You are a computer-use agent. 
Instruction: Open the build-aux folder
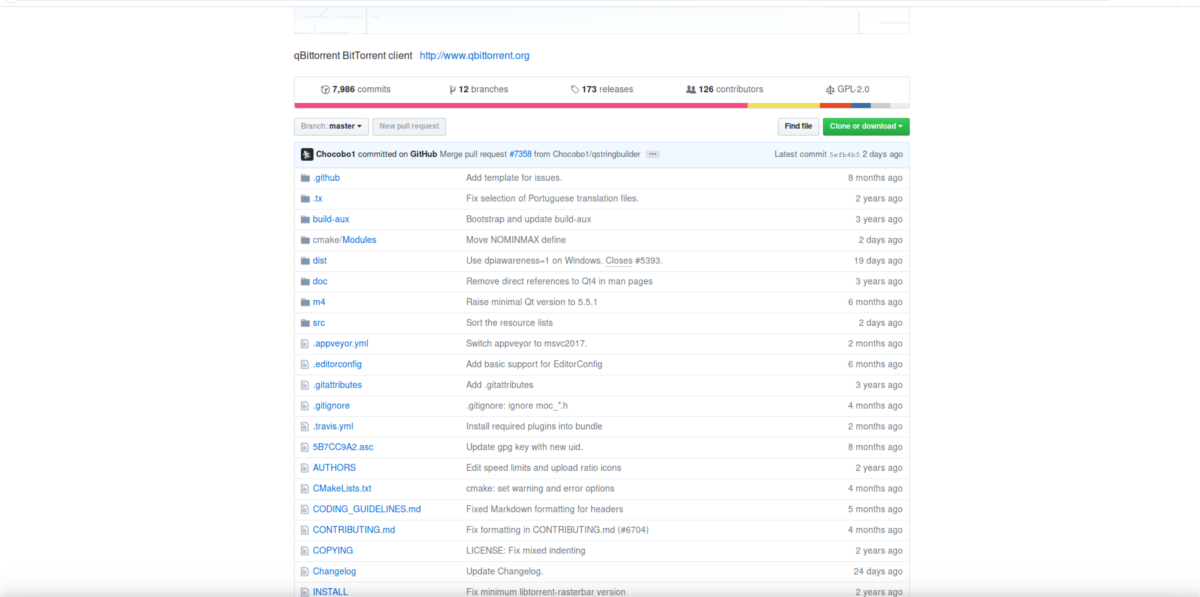(x=331, y=219)
